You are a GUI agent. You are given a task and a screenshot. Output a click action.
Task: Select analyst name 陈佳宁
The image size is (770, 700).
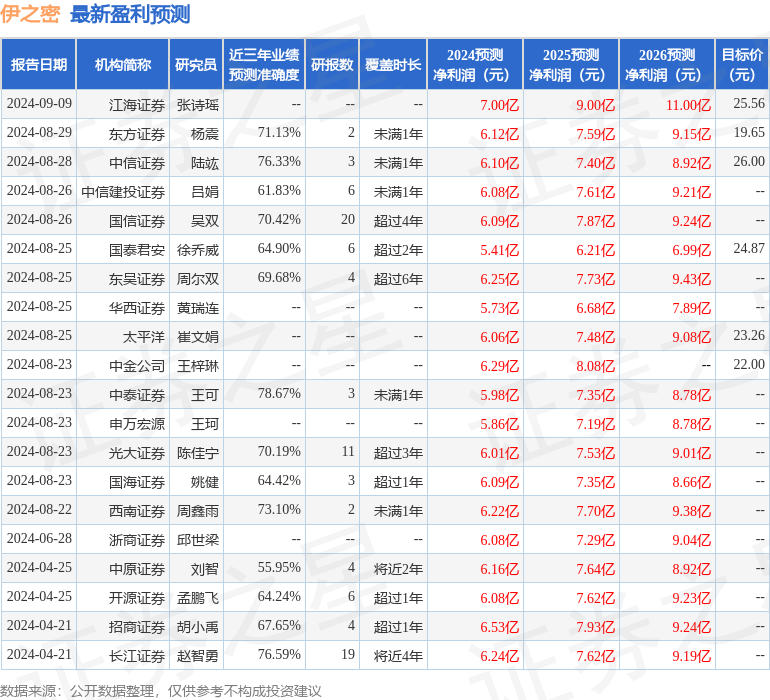tap(197, 452)
